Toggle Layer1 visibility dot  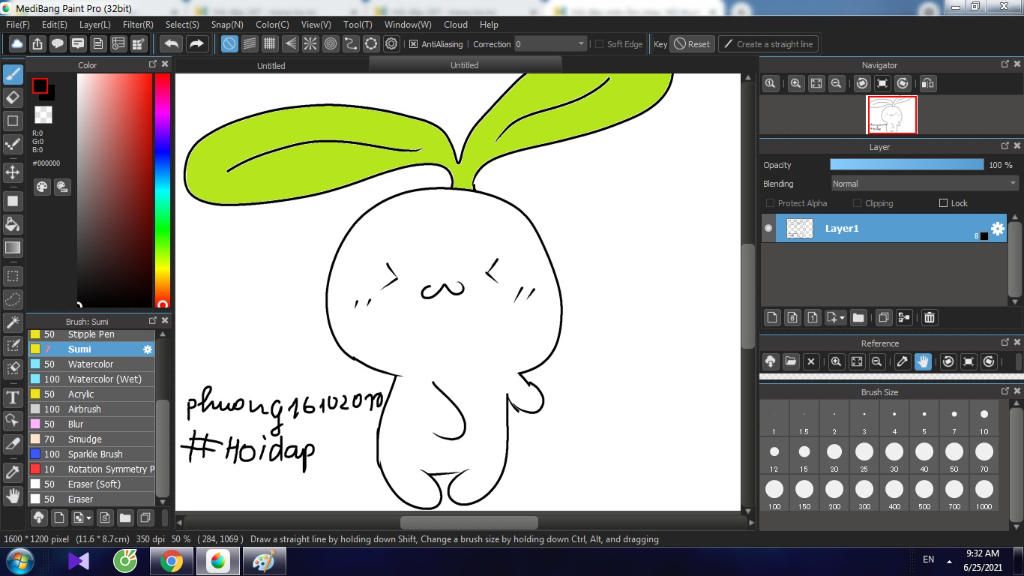(x=769, y=228)
